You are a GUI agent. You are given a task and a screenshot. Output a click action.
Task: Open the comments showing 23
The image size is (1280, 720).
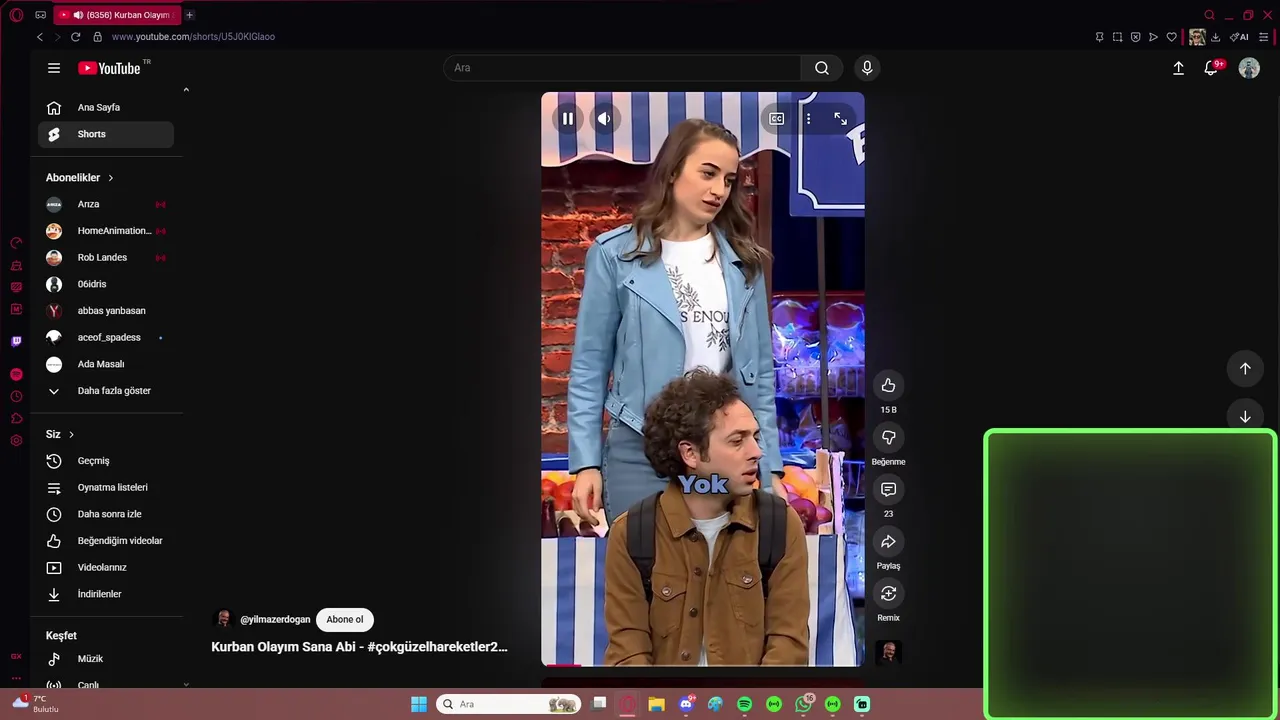click(888, 490)
